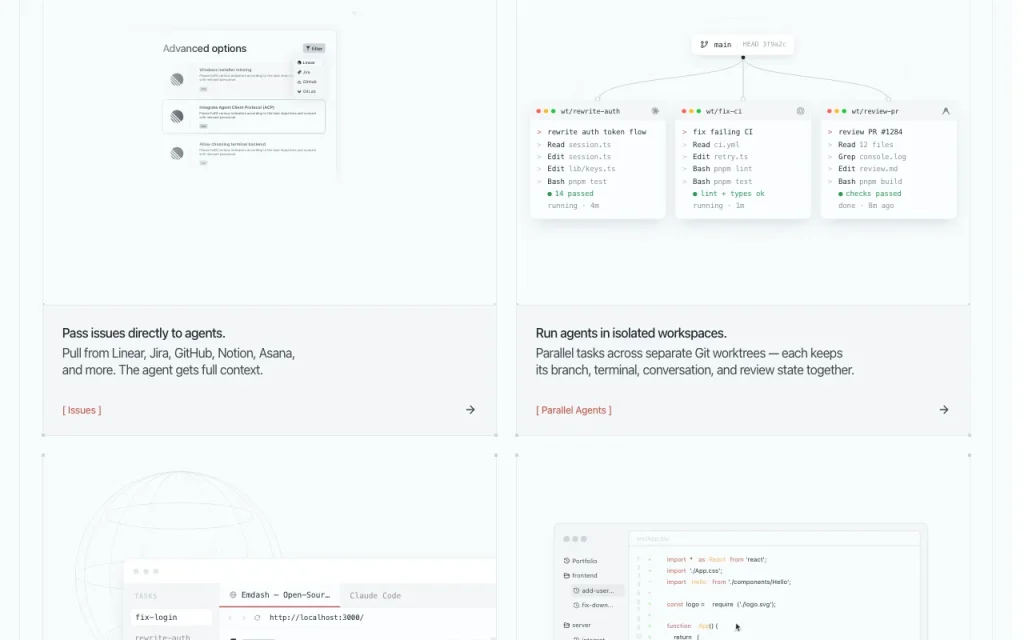Click avatar icon of the ACP issue

tap(177, 116)
